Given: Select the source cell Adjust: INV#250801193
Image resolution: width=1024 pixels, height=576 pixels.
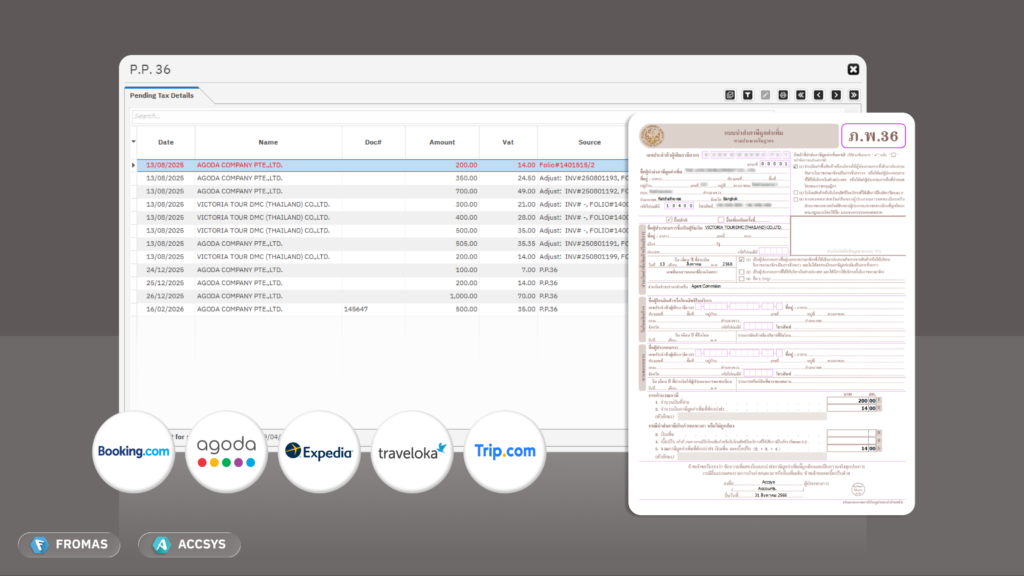Looking at the screenshot, I should click(583, 178).
